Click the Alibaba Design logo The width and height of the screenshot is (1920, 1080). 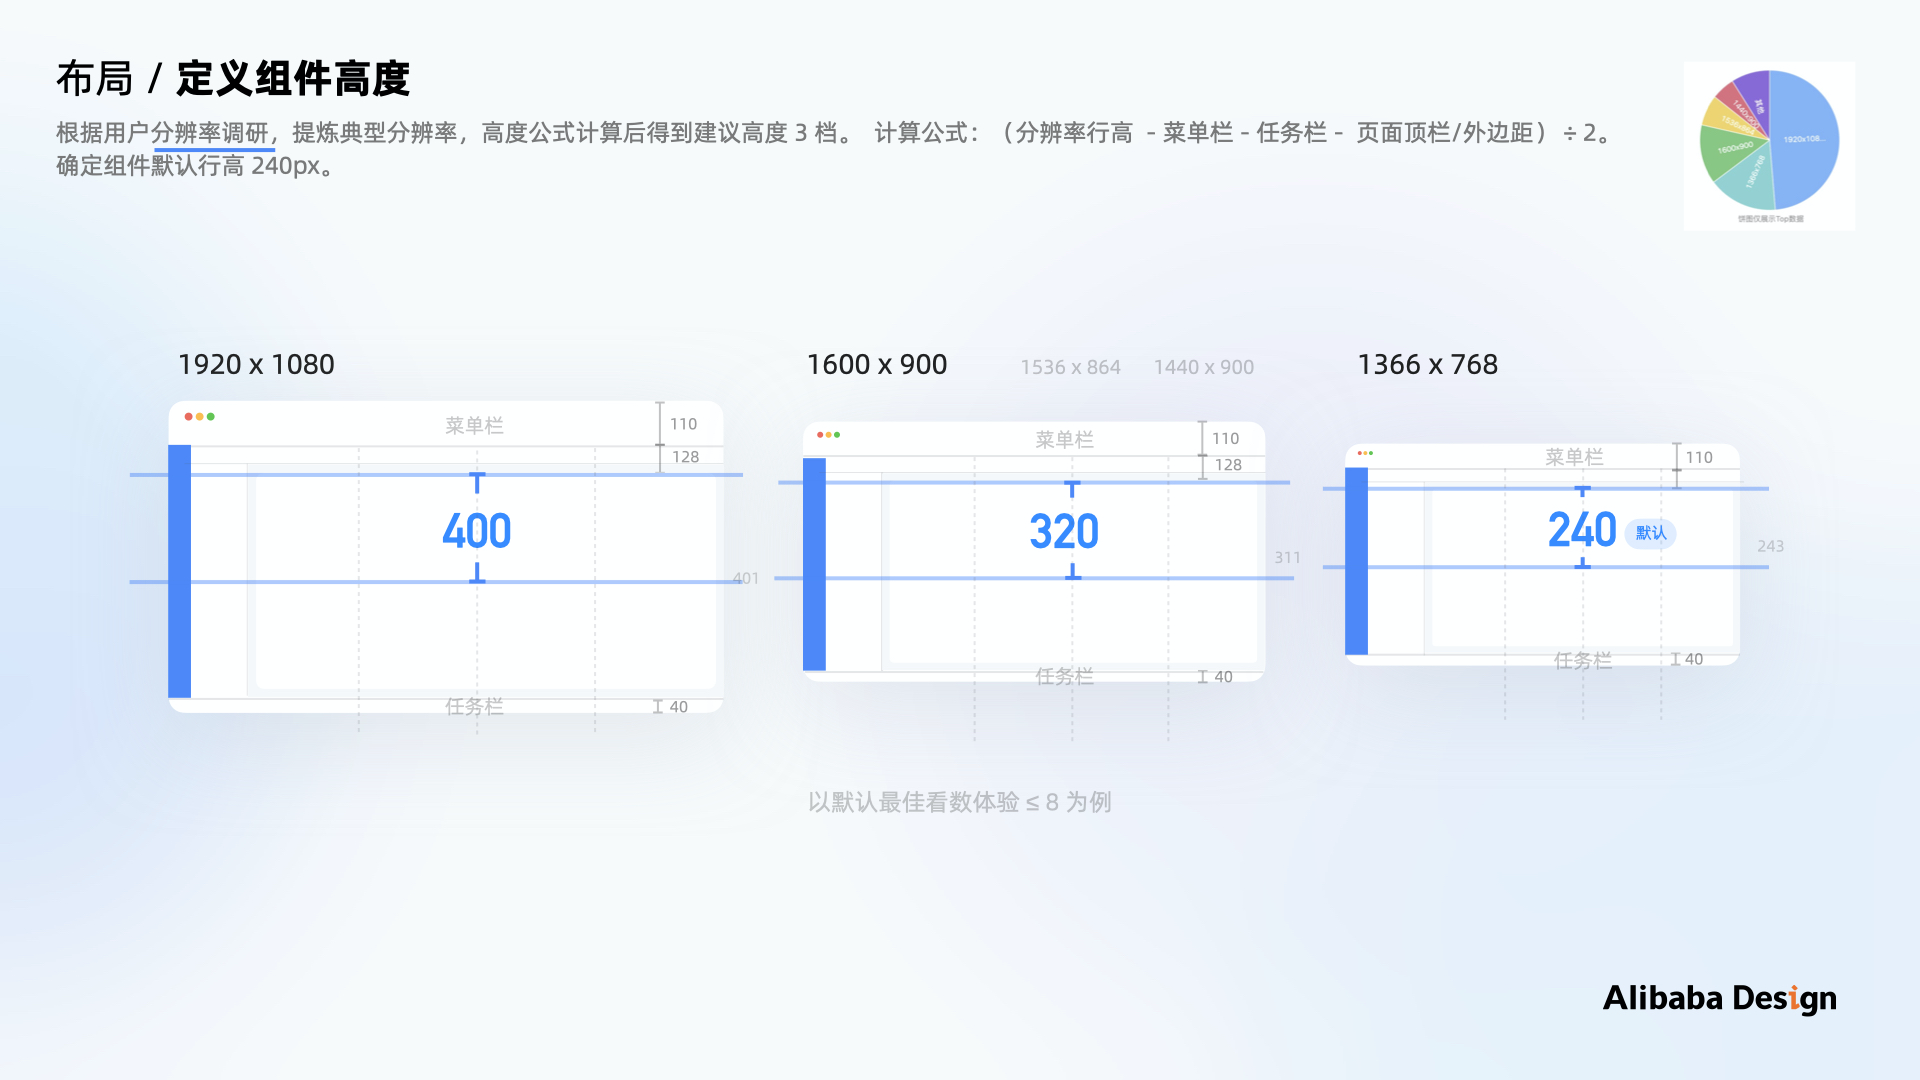click(x=1720, y=998)
